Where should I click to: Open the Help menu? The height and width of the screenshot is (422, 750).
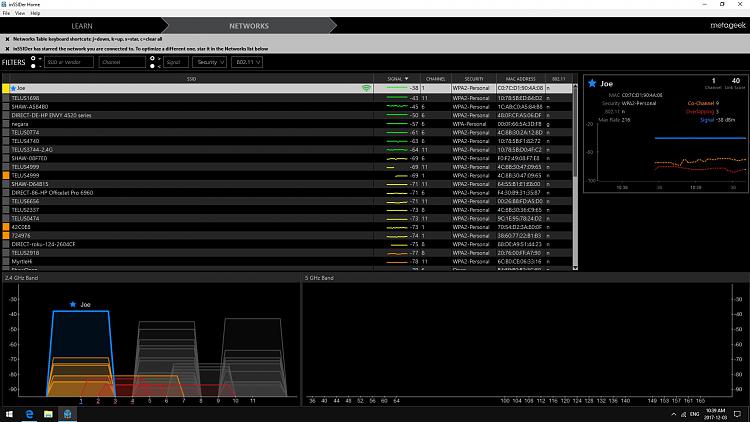point(35,13)
